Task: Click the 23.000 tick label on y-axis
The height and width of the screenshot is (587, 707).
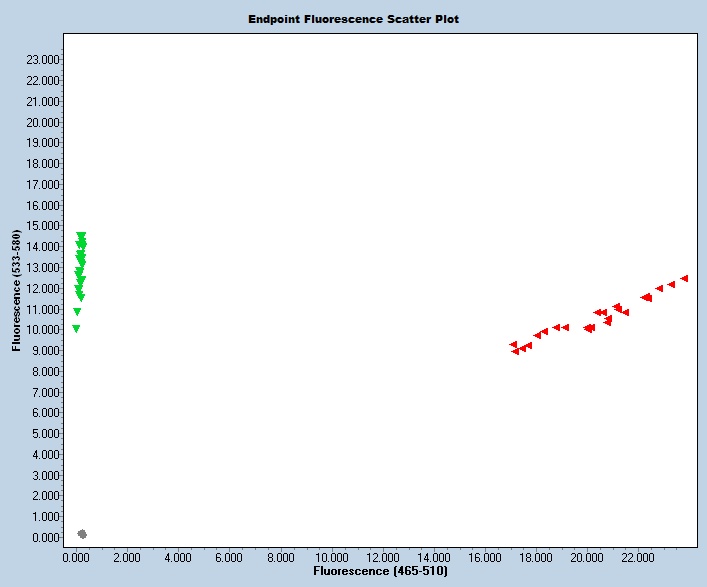Action: point(44,59)
